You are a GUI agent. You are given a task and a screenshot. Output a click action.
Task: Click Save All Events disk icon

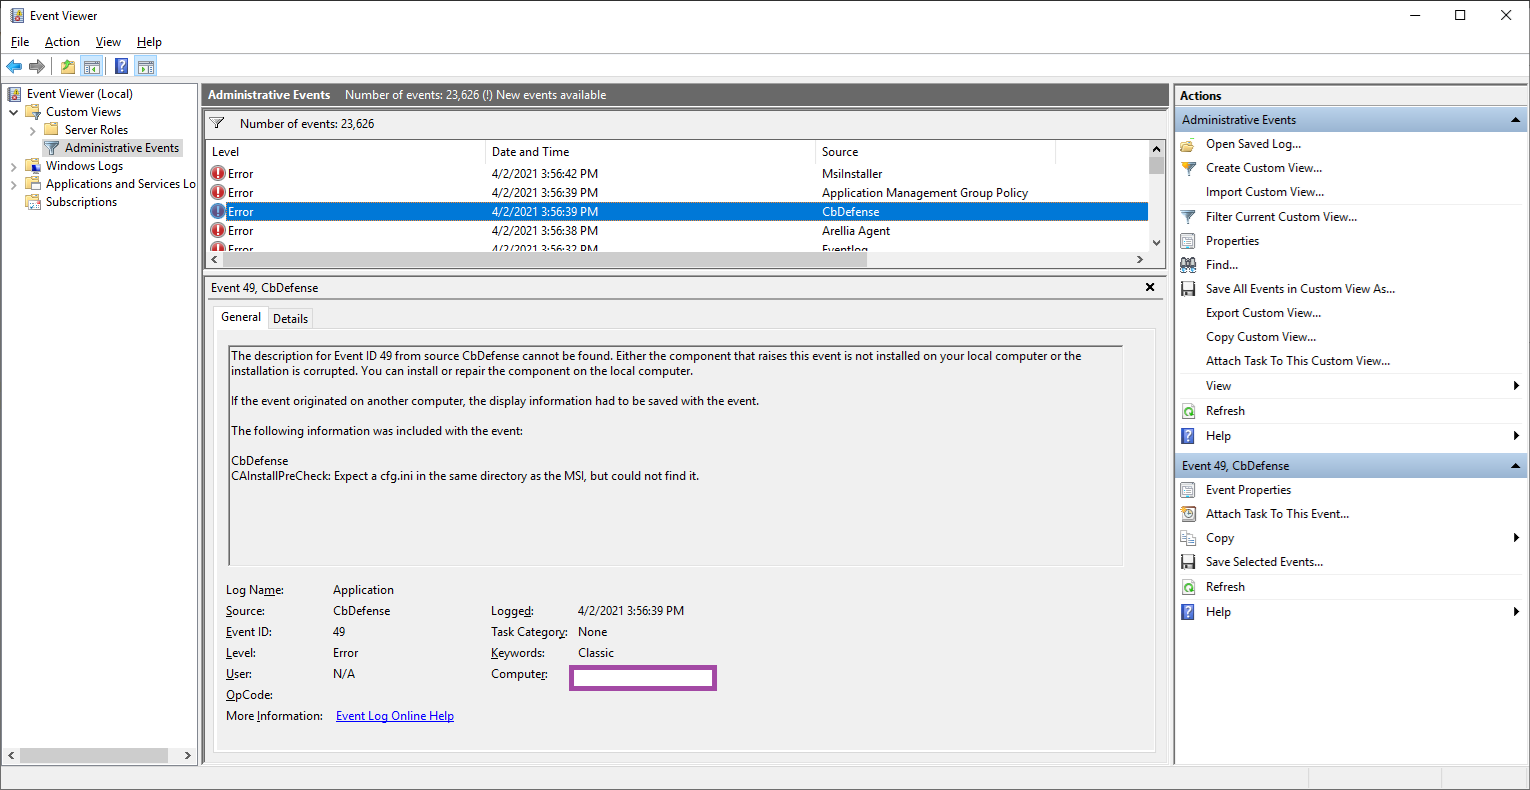1188,289
